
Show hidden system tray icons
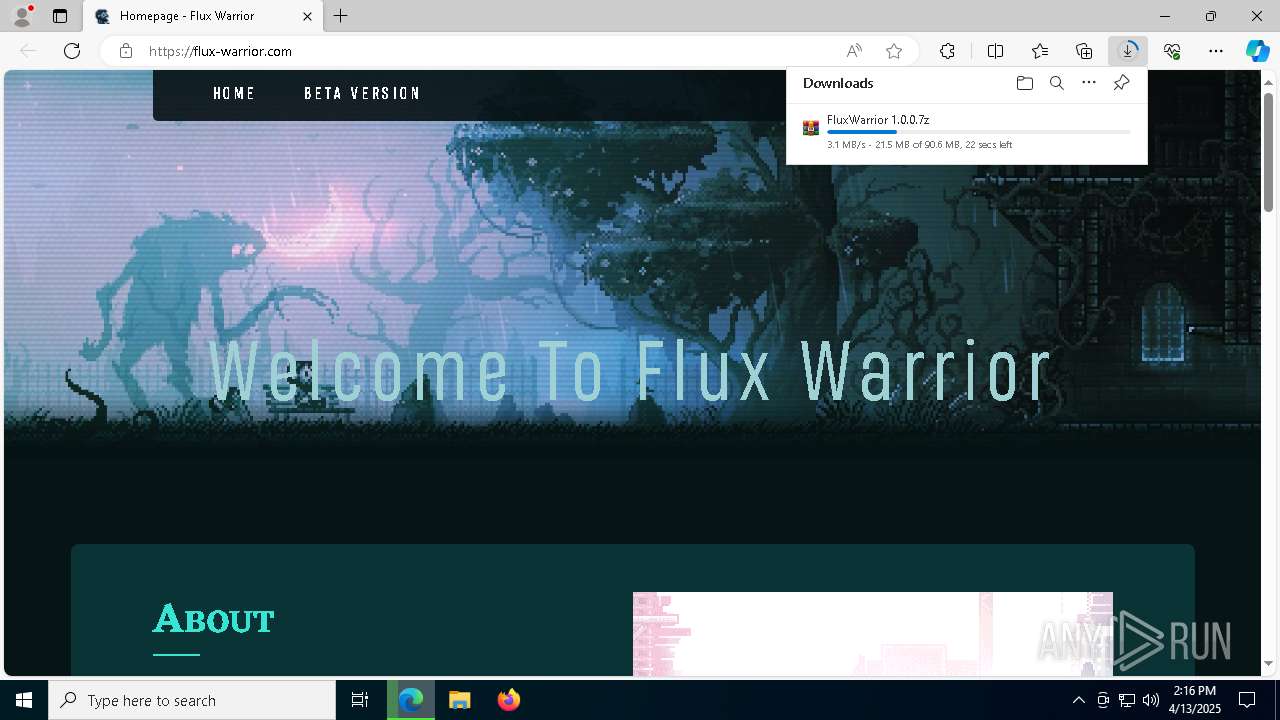(x=1078, y=700)
